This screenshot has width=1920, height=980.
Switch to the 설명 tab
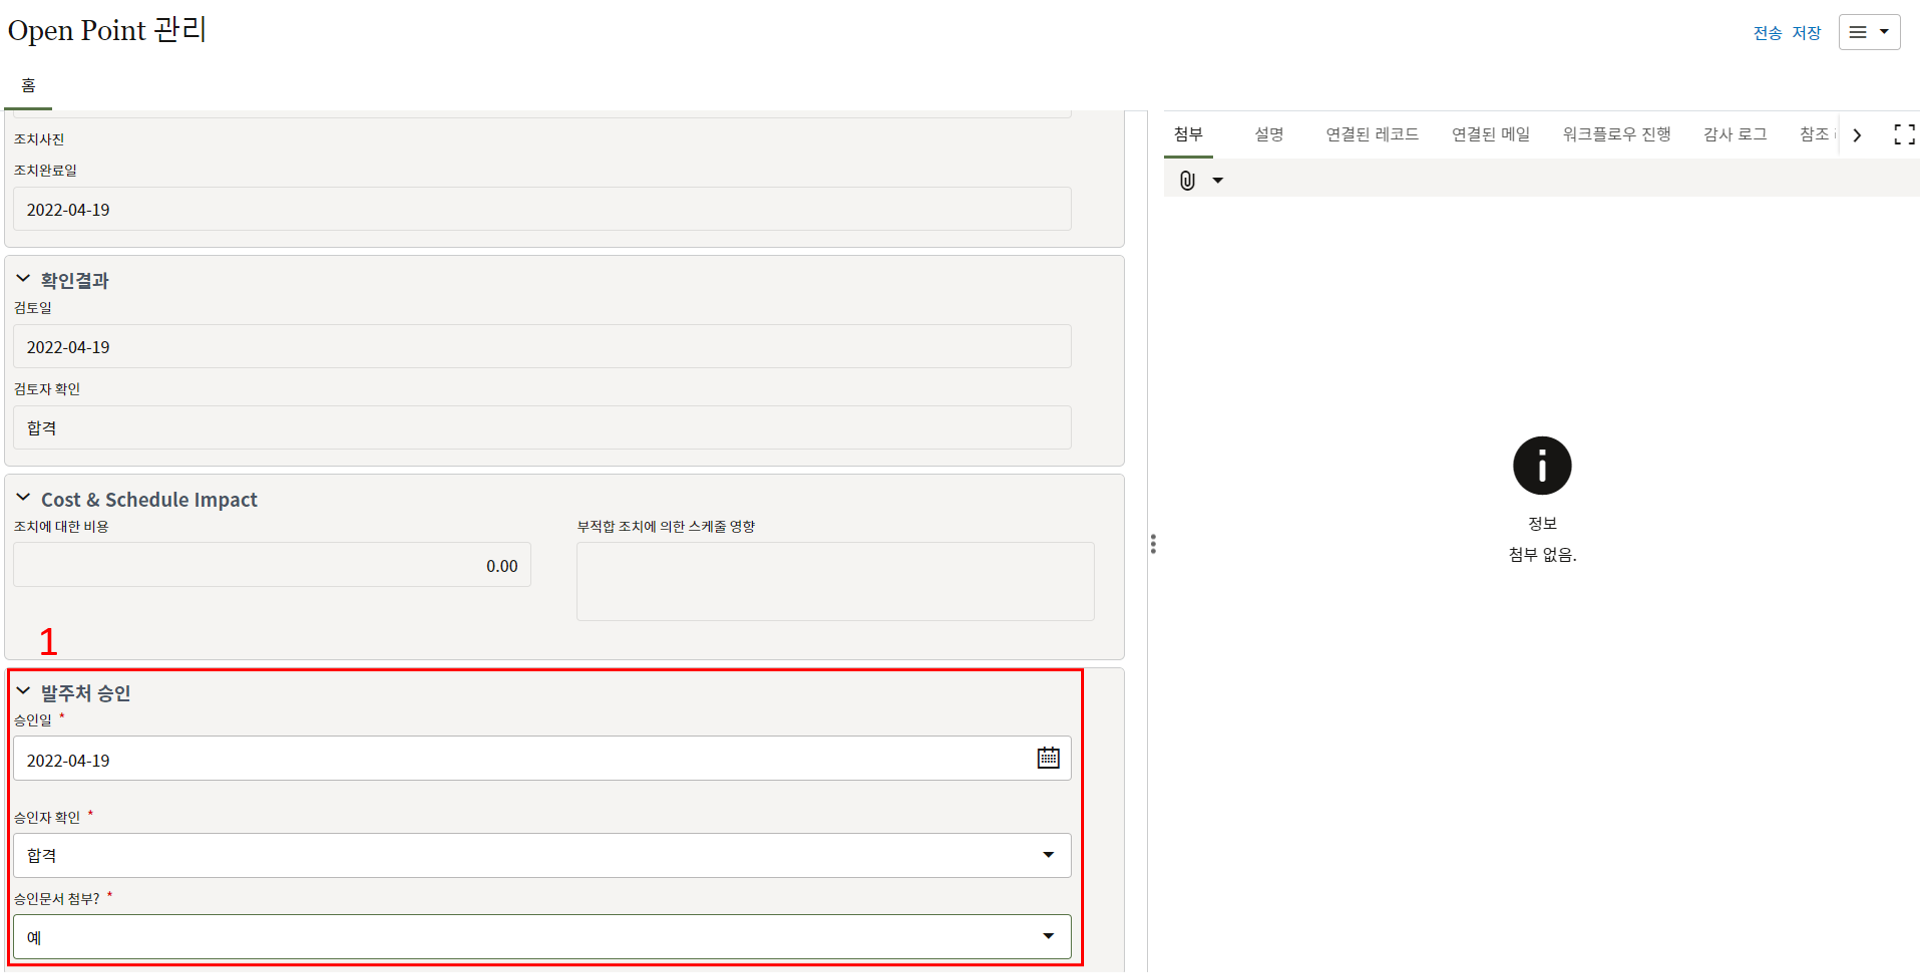click(x=1268, y=134)
